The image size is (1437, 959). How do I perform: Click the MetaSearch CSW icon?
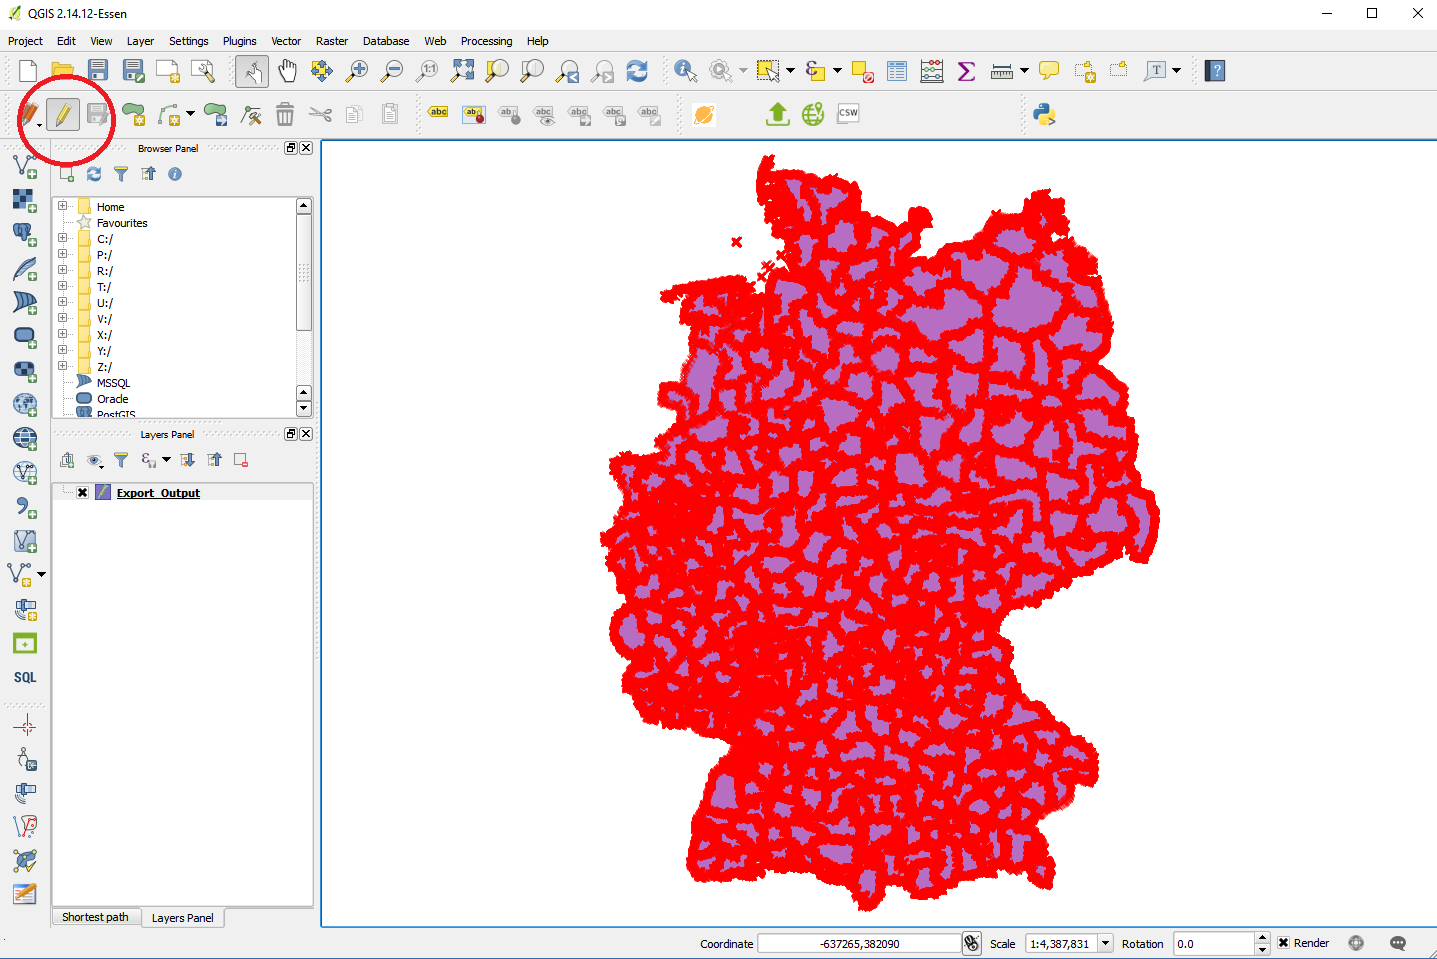click(848, 113)
